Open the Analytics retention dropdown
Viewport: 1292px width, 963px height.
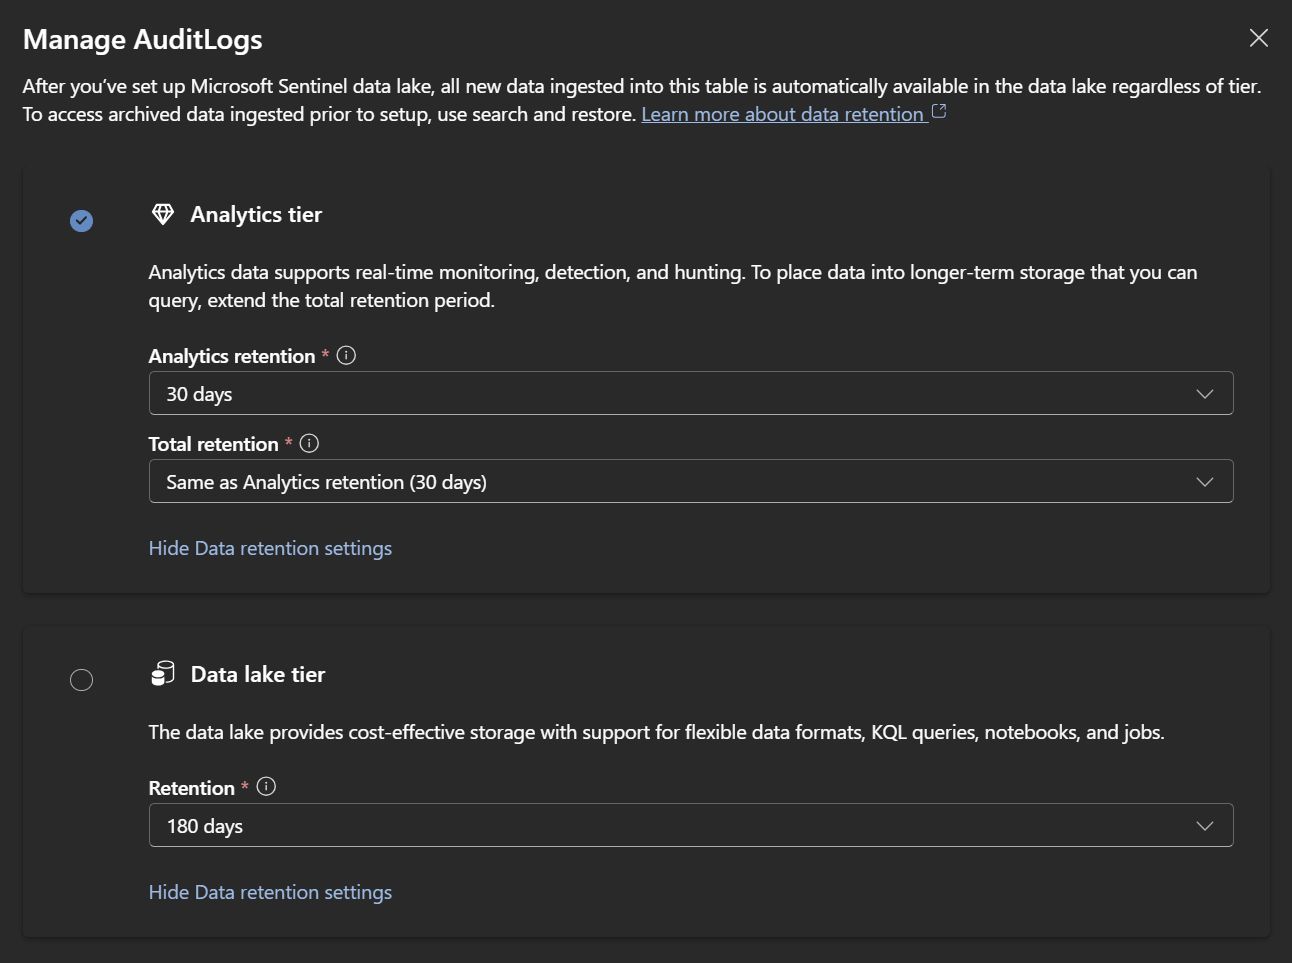click(690, 393)
